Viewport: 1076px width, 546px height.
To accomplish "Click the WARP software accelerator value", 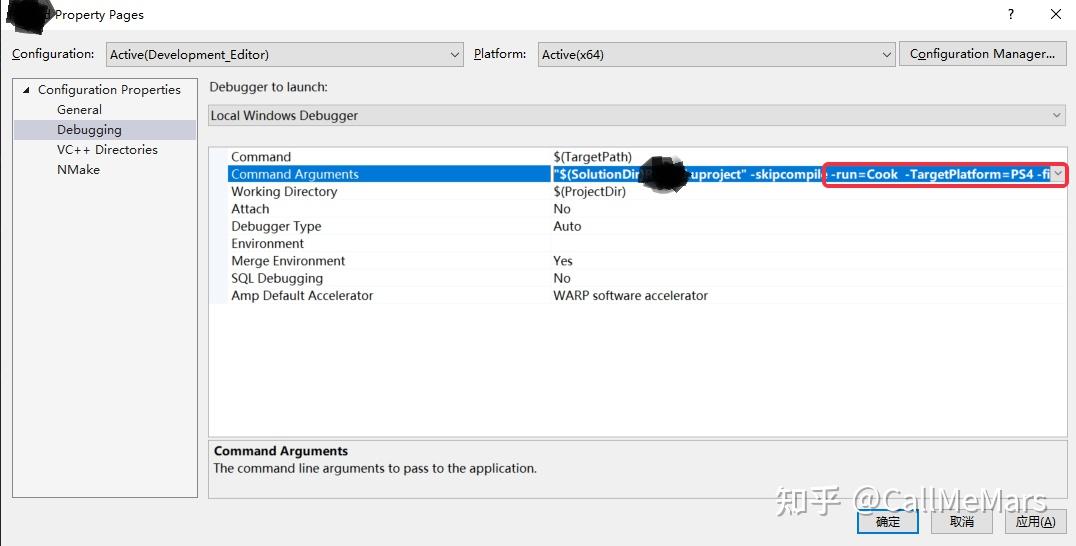I will [631, 296].
